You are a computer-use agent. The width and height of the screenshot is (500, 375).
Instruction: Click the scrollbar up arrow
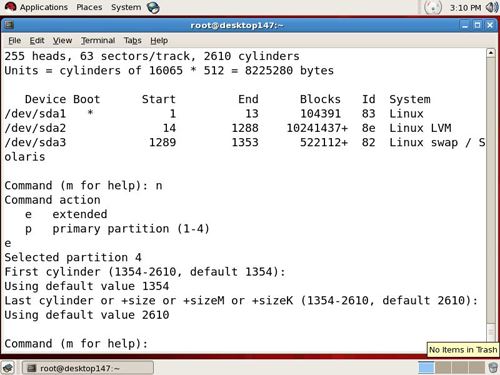click(x=491, y=53)
